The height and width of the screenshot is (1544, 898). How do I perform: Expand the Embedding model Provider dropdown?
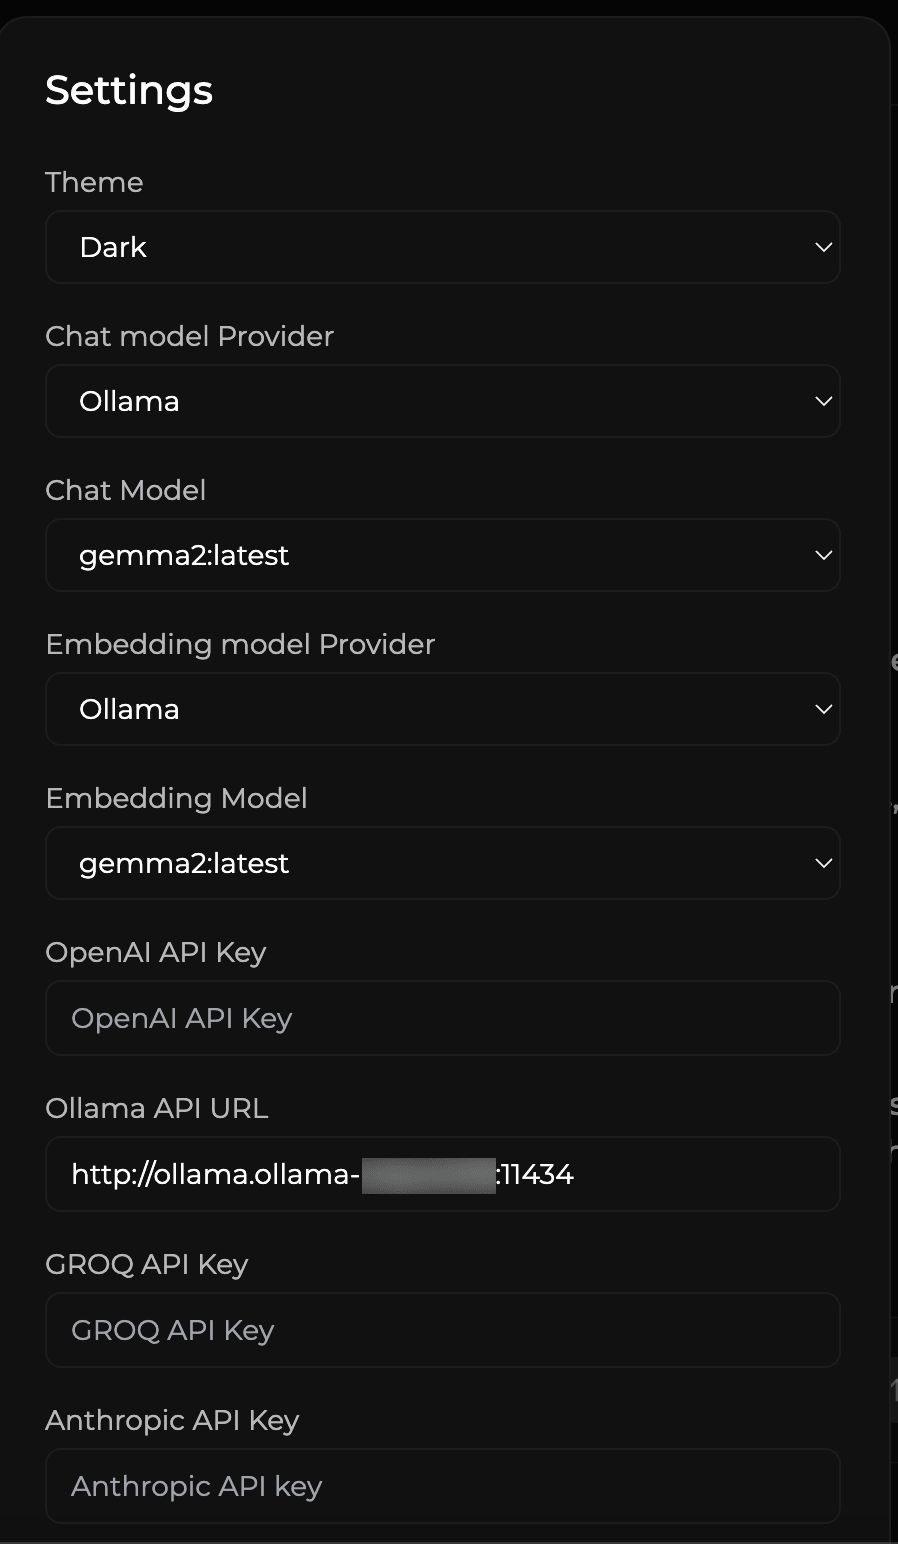[x=442, y=709]
